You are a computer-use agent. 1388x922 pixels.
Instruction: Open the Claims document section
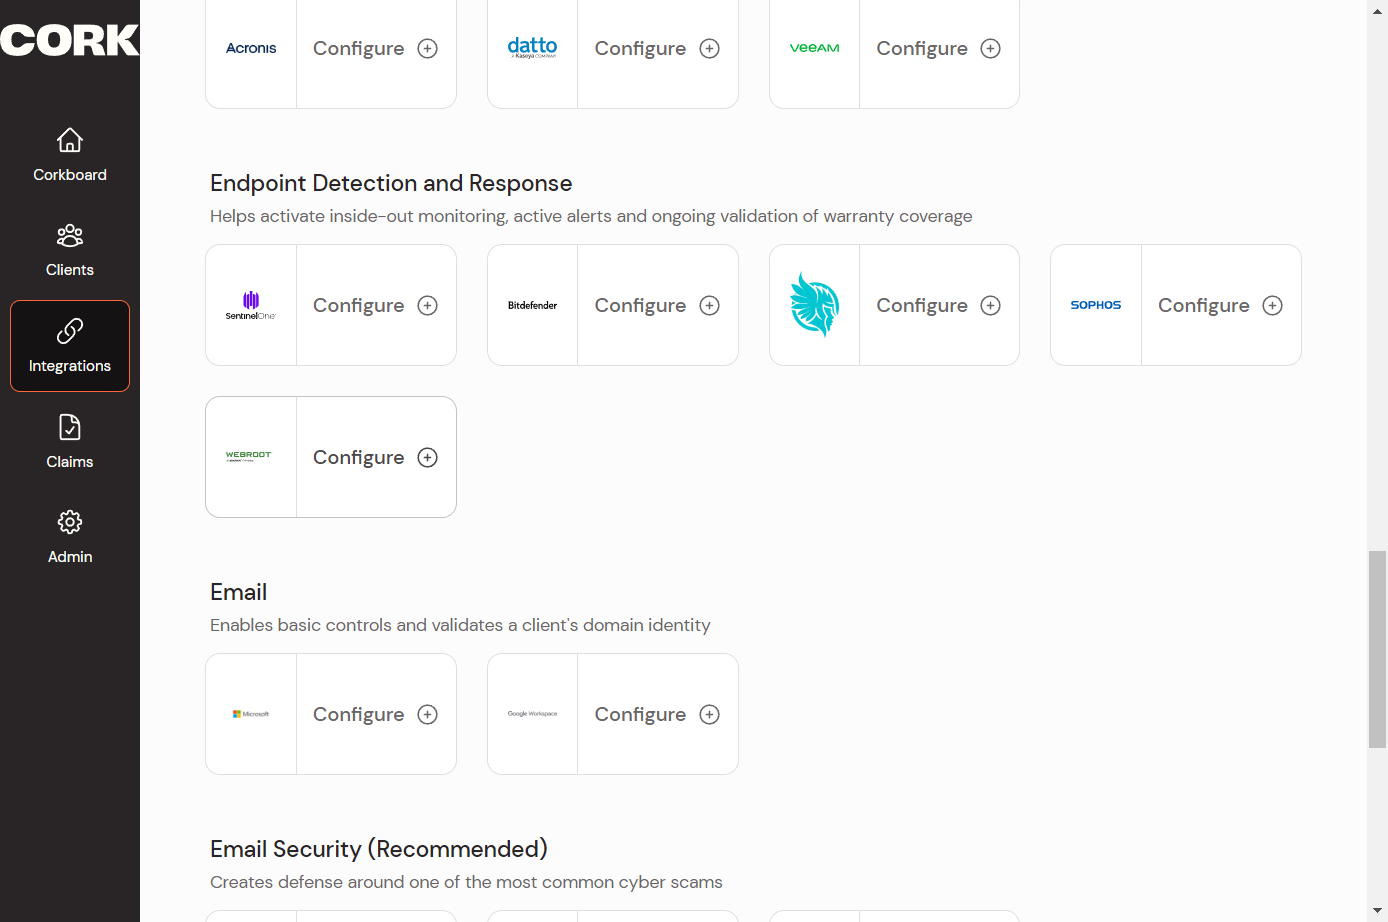69,442
